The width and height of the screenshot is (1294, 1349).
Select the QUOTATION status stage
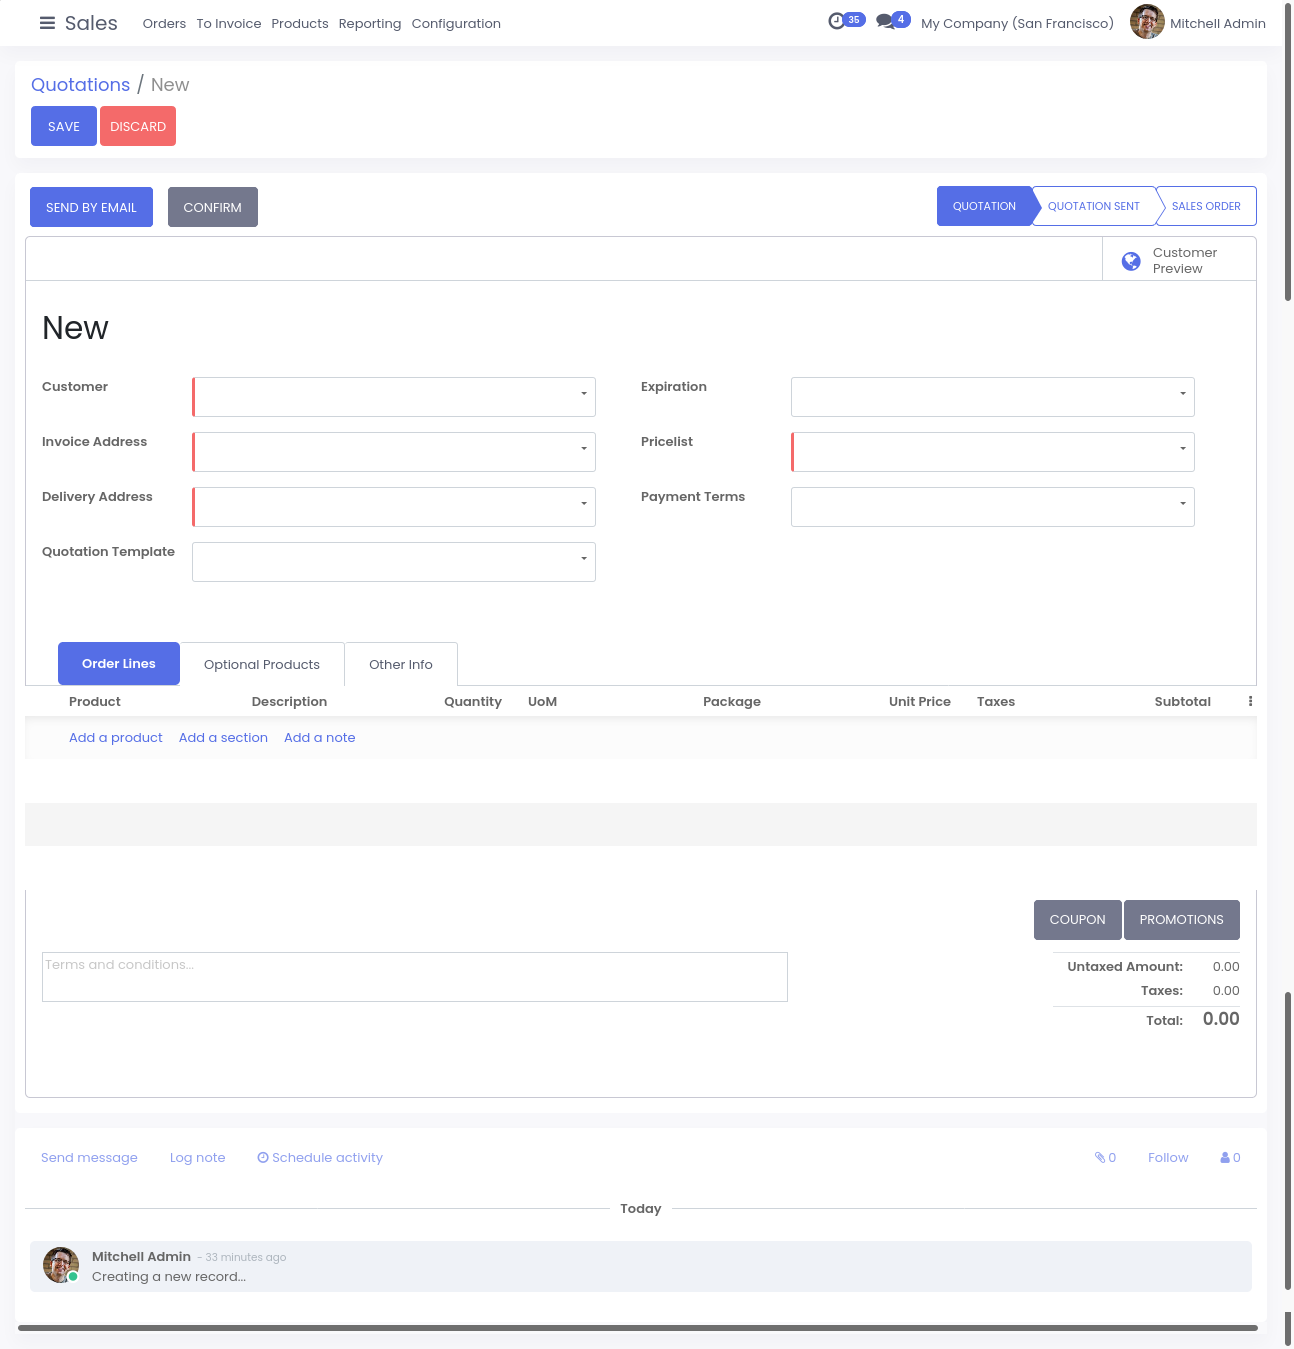click(x=984, y=206)
